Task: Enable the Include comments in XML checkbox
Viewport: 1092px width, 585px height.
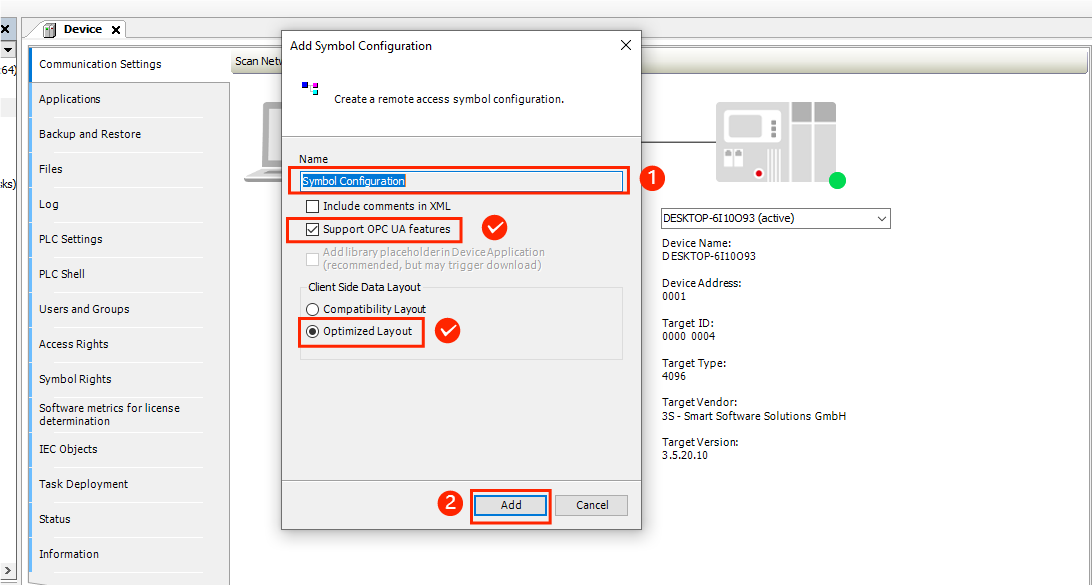Action: (313, 206)
